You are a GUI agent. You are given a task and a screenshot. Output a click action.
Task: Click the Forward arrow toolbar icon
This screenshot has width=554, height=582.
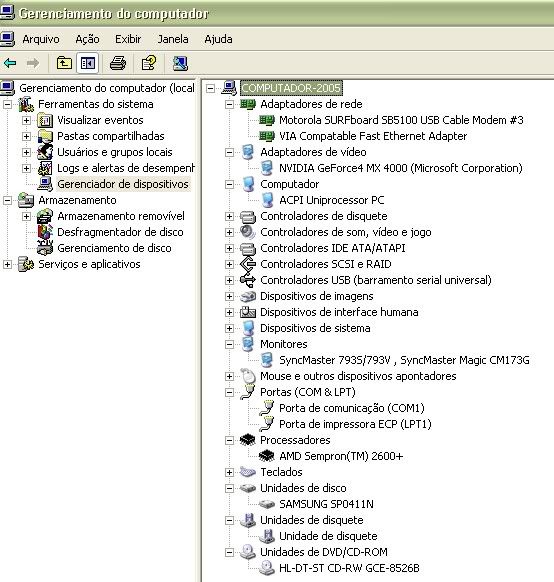click(33, 63)
